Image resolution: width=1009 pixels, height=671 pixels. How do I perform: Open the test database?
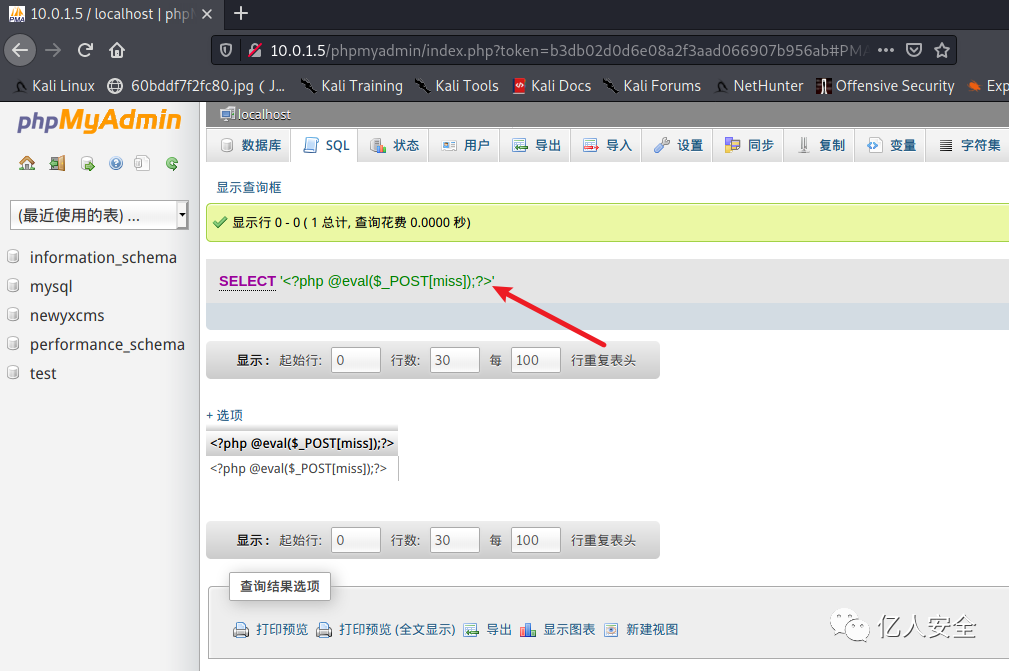(43, 373)
